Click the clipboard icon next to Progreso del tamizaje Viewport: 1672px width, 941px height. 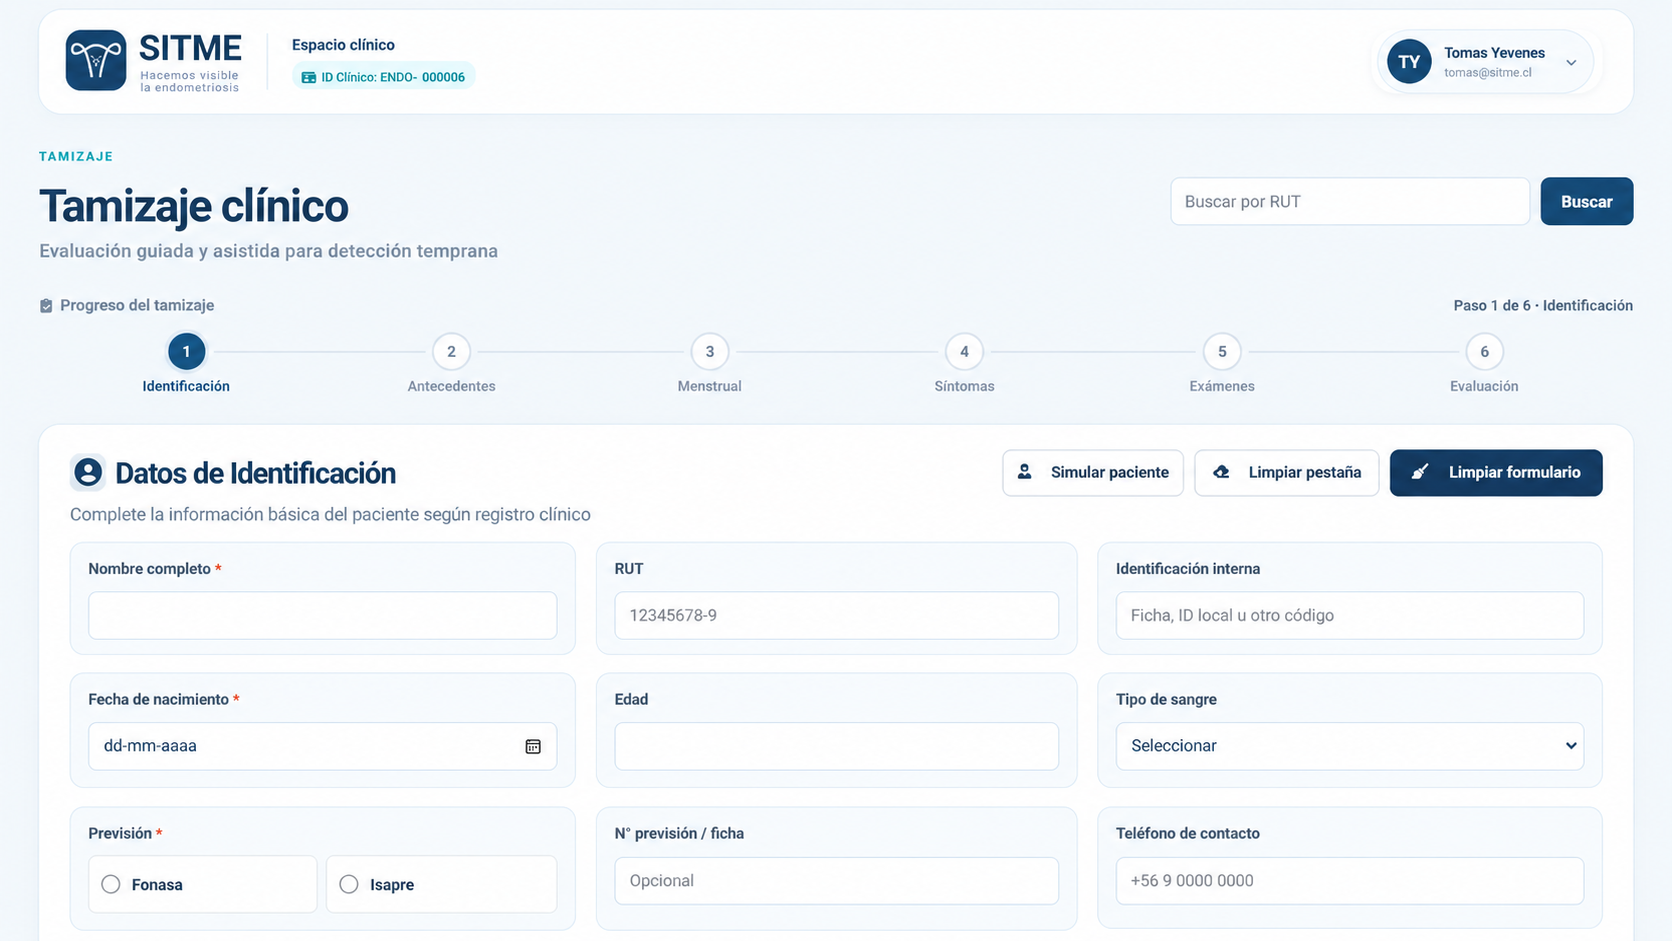pos(46,306)
